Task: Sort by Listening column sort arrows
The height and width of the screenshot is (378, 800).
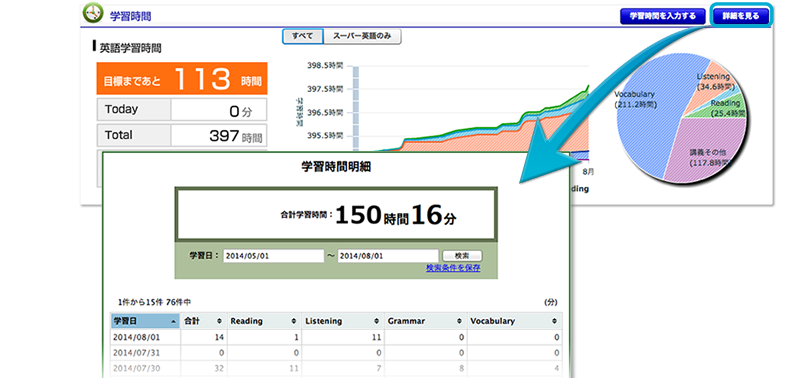Action: [377, 321]
